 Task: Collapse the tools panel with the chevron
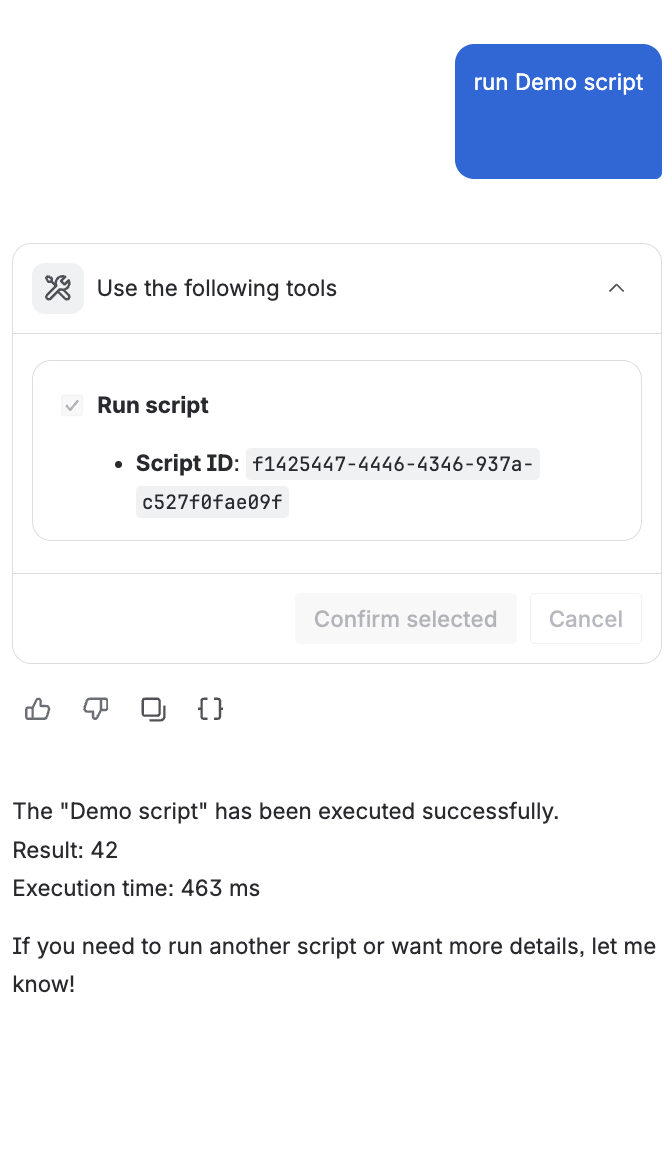coord(617,289)
